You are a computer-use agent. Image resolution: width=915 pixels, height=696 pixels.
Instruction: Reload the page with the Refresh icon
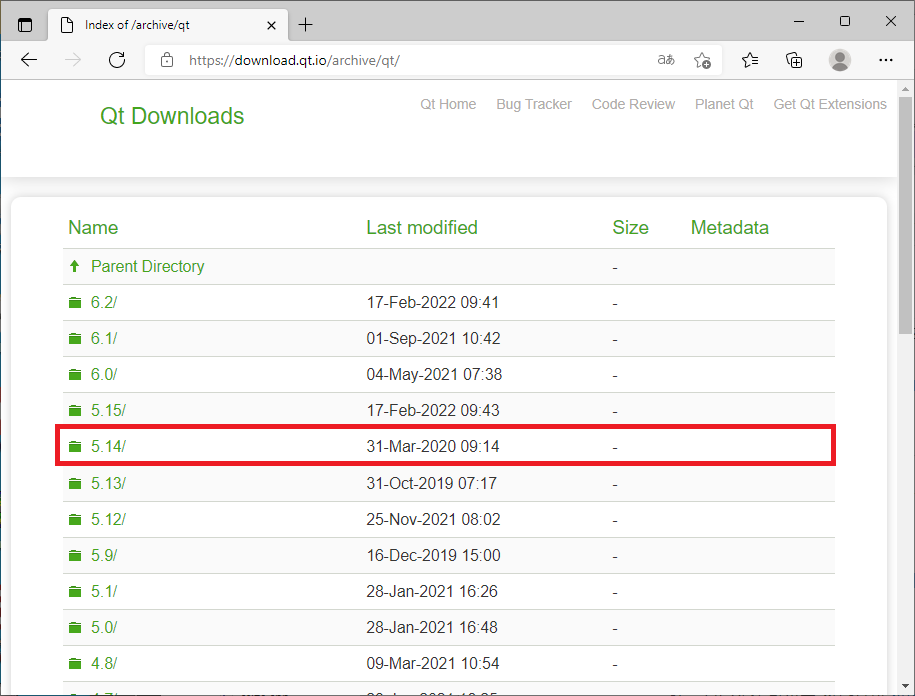117,60
